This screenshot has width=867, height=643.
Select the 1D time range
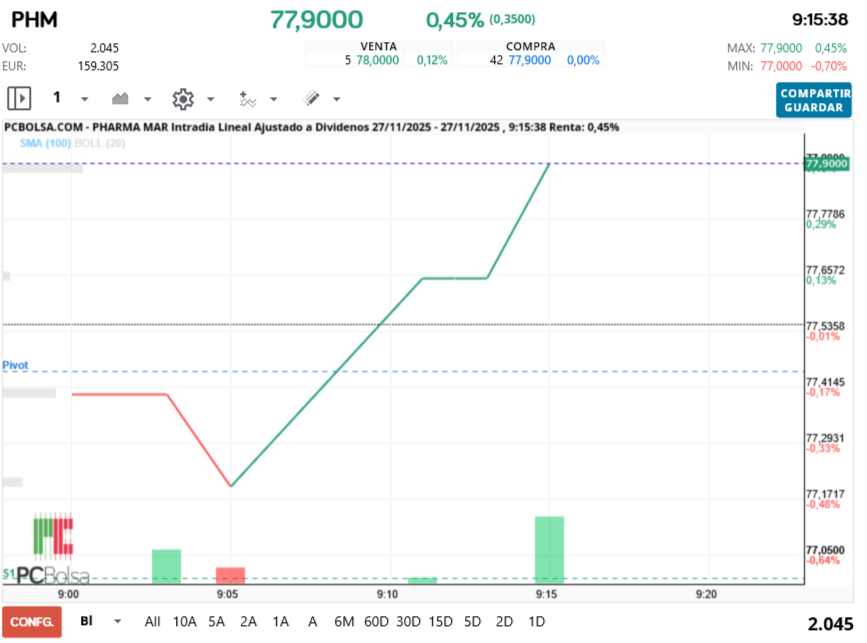[536, 621]
